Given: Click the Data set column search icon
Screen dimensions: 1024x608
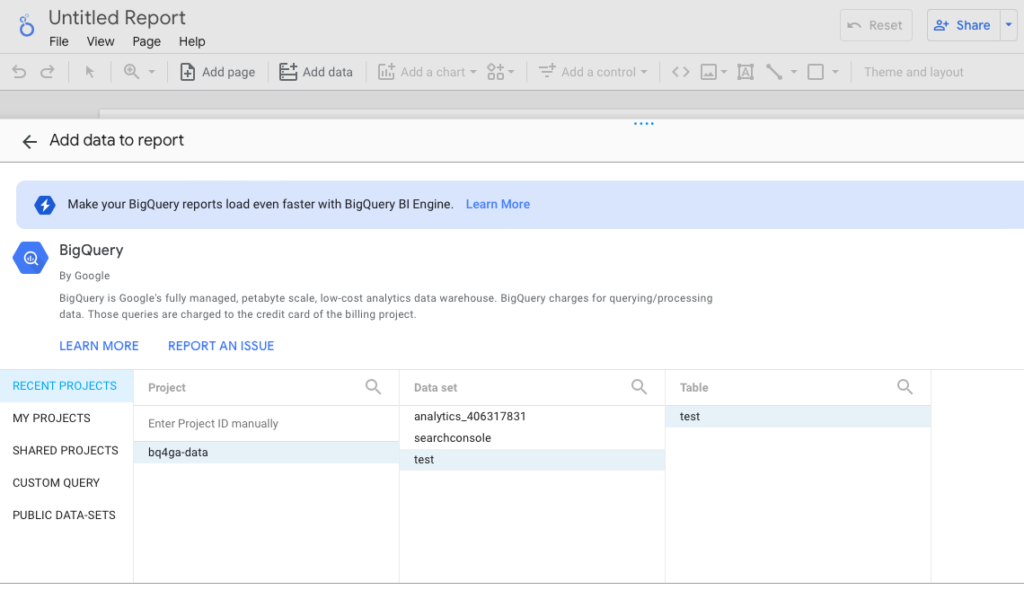Looking at the screenshot, I should [639, 387].
